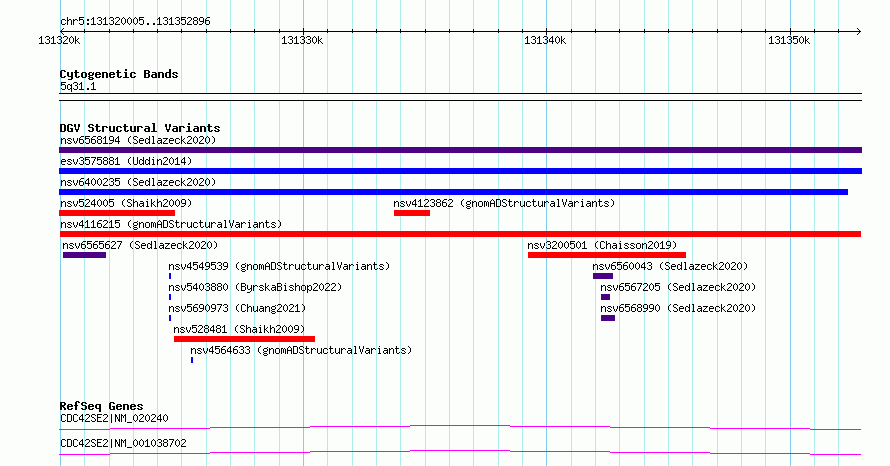890x466 pixels.
Task: Click nsv5403880 (ByrskaBishop2022) label
Action: pyautogui.click(x=255, y=287)
